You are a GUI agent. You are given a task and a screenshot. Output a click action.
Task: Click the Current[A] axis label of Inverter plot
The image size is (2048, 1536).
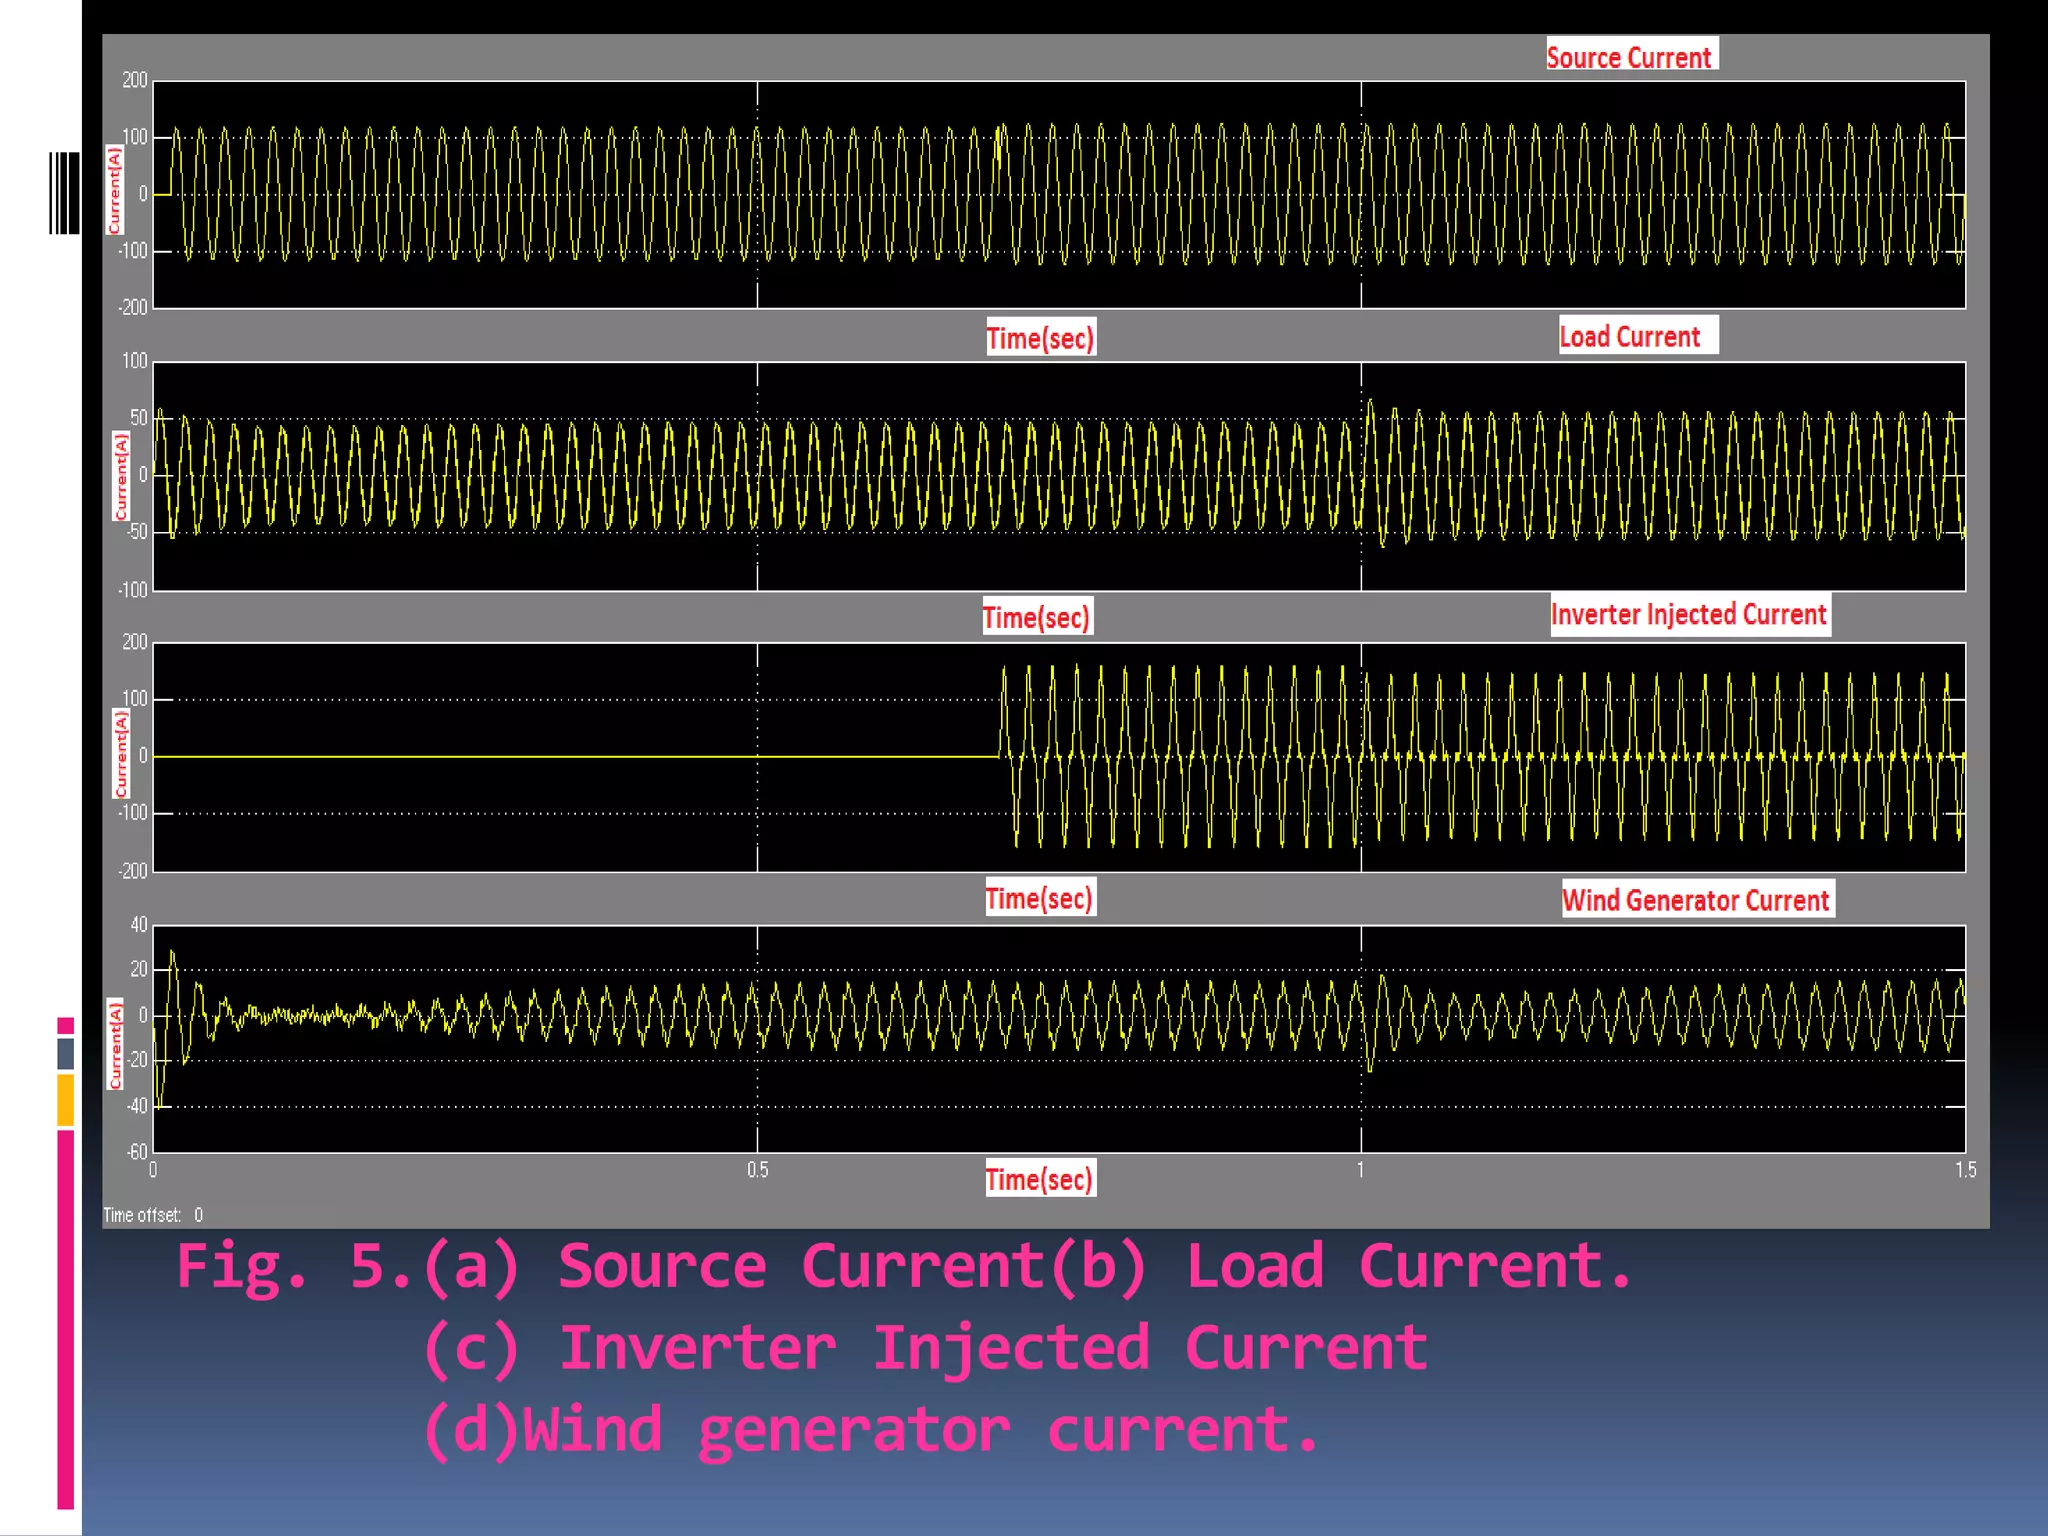pos(120,754)
